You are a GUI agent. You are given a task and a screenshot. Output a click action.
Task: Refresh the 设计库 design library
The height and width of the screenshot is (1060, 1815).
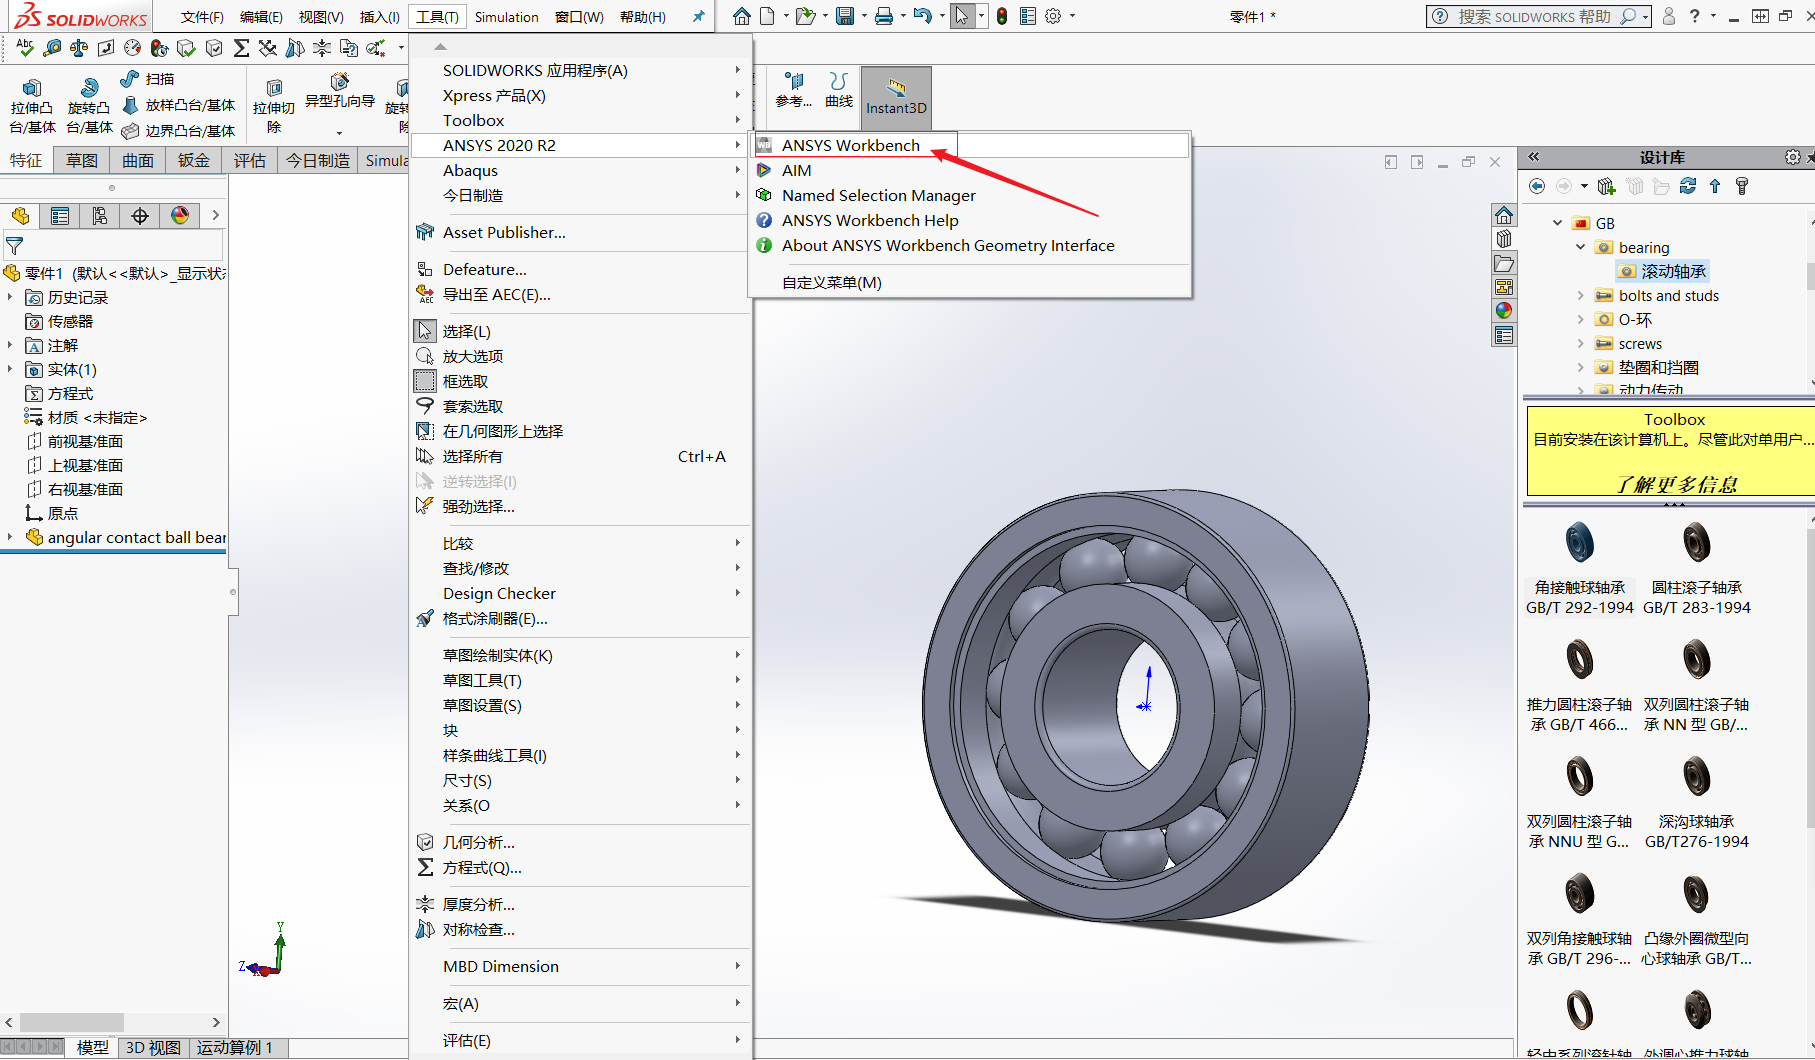[1688, 186]
